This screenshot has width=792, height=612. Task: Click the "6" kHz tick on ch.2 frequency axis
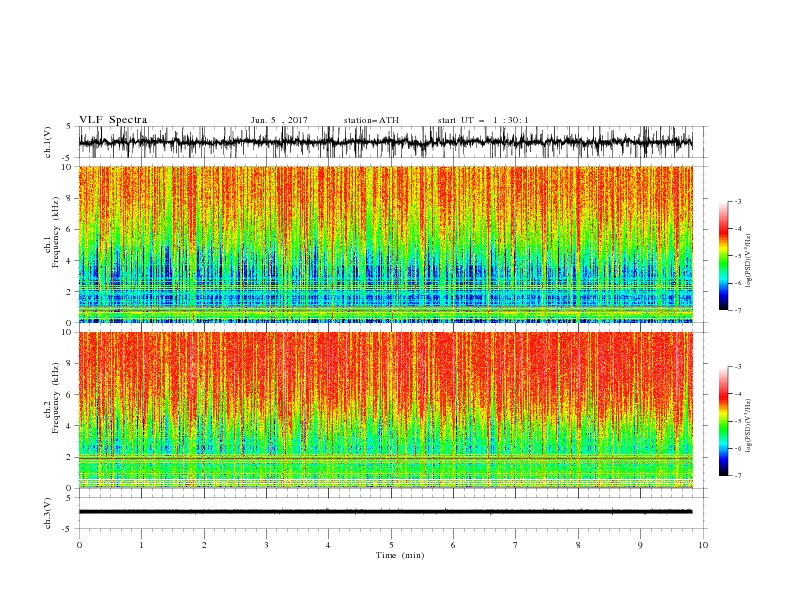pos(70,395)
